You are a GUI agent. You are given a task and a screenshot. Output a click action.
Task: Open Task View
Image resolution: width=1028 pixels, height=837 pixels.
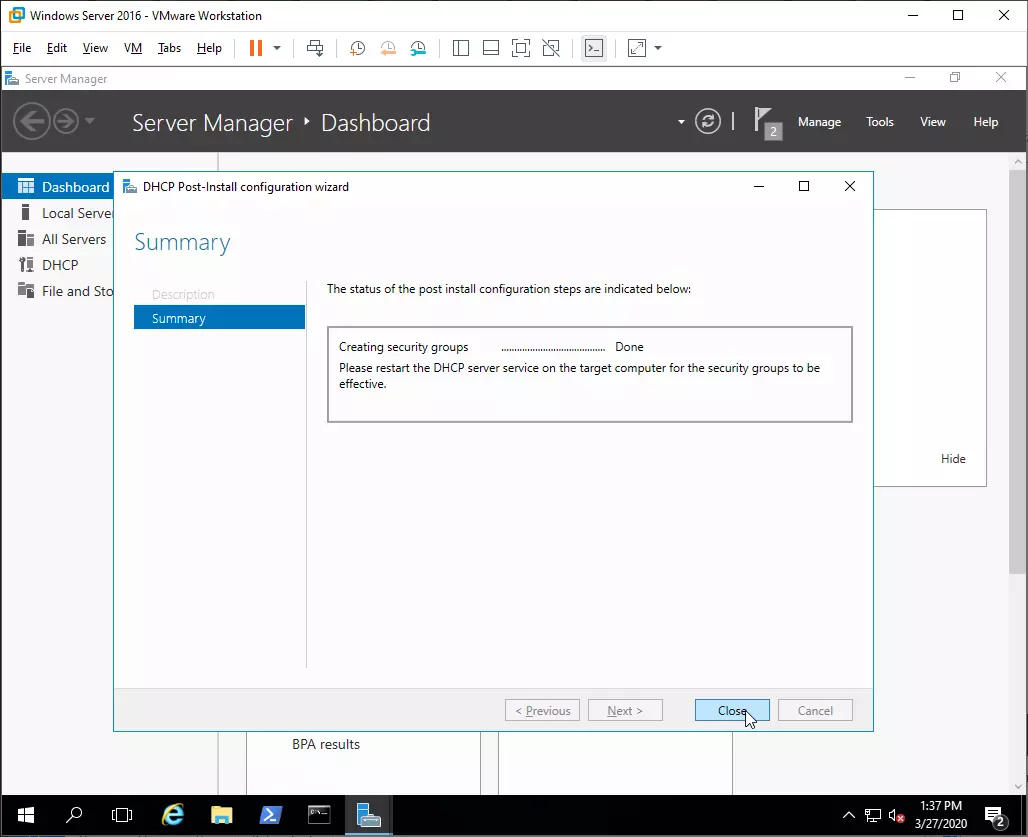point(122,815)
